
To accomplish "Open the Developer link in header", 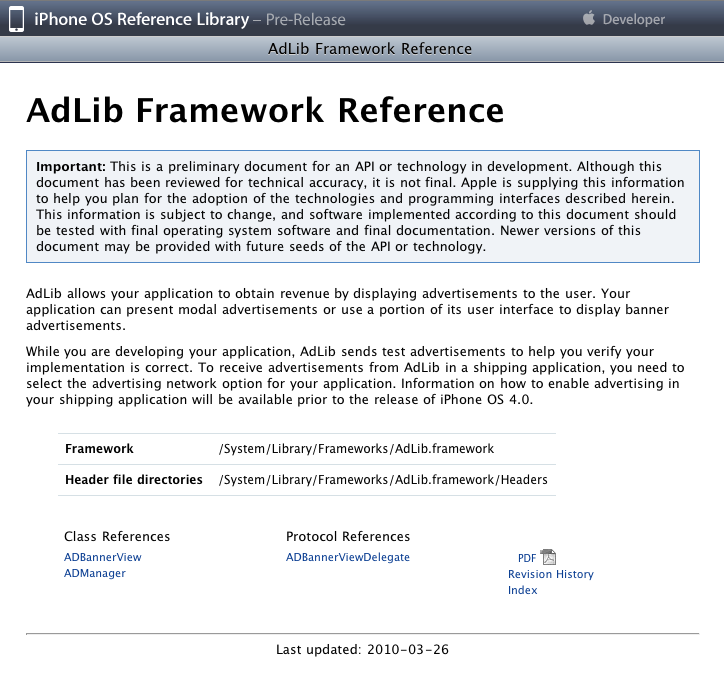I will [x=634, y=19].
